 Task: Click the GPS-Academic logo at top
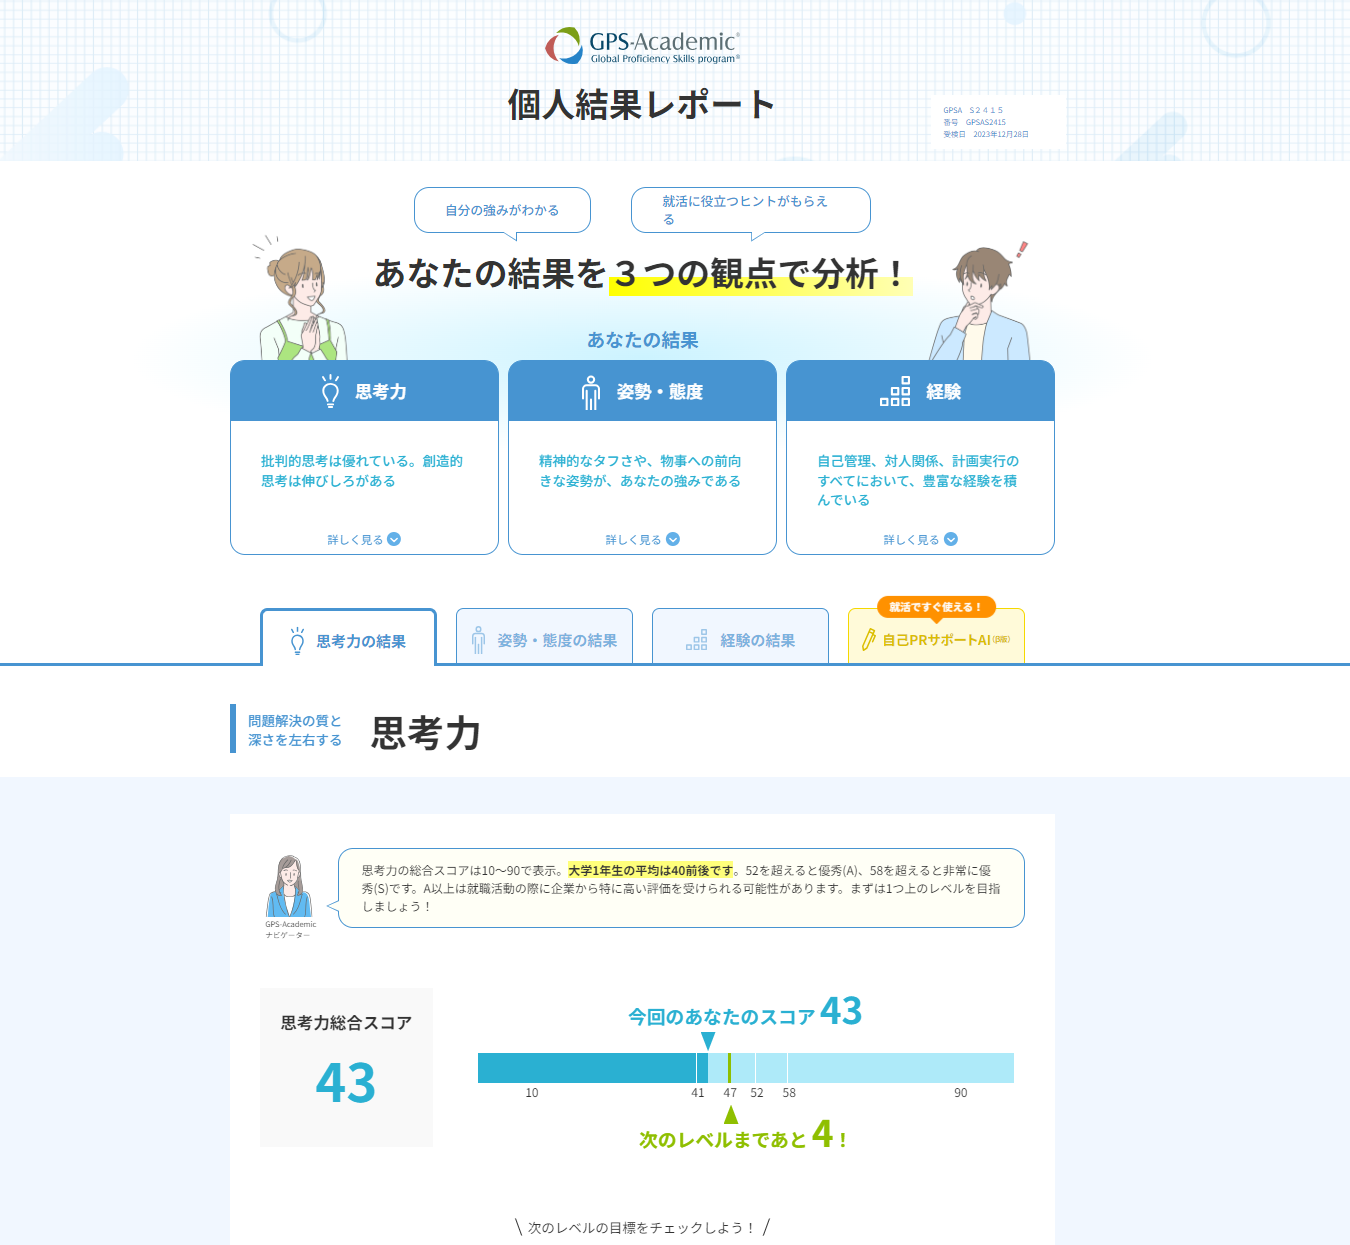[642, 46]
